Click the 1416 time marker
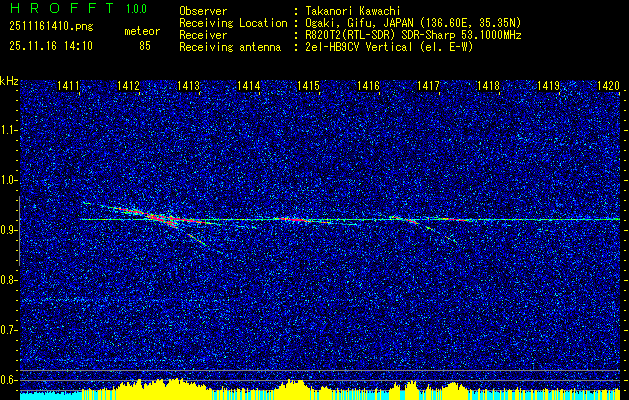The image size is (629, 400). tap(368, 85)
